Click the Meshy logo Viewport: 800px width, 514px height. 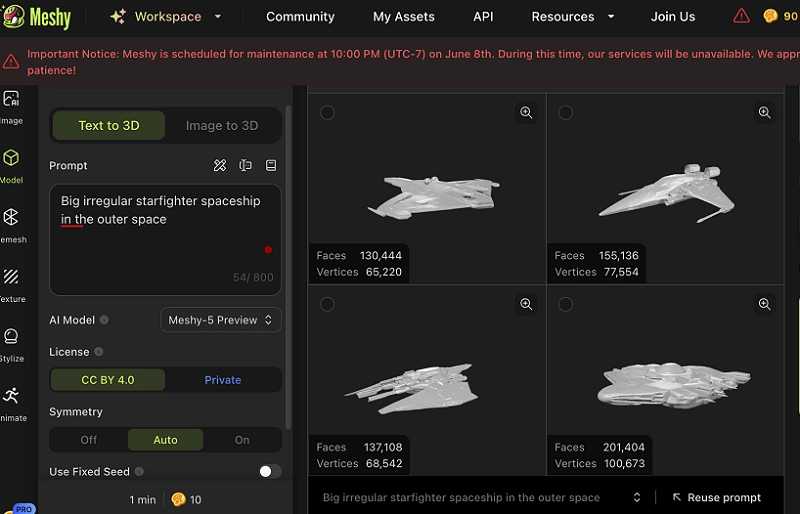[x=36, y=17]
